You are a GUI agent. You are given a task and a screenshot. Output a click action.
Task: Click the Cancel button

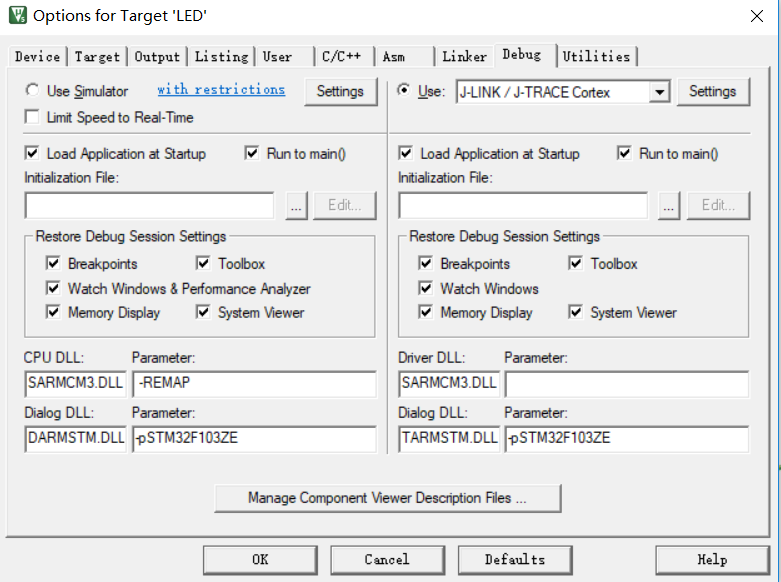pos(388,560)
